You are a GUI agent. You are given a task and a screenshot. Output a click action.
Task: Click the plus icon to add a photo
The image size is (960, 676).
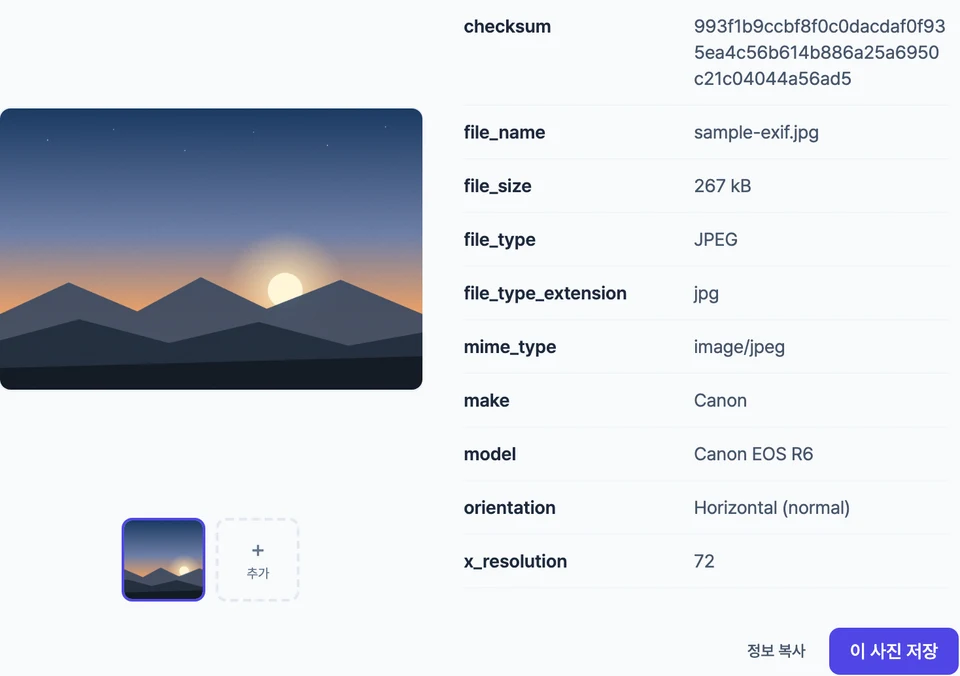pyautogui.click(x=258, y=550)
